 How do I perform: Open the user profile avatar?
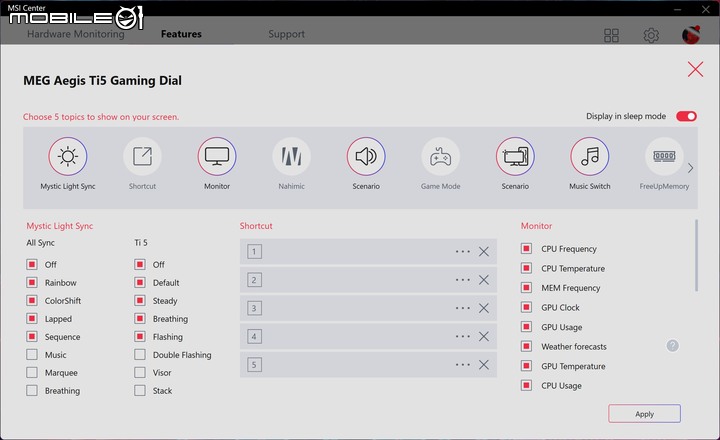pos(691,35)
